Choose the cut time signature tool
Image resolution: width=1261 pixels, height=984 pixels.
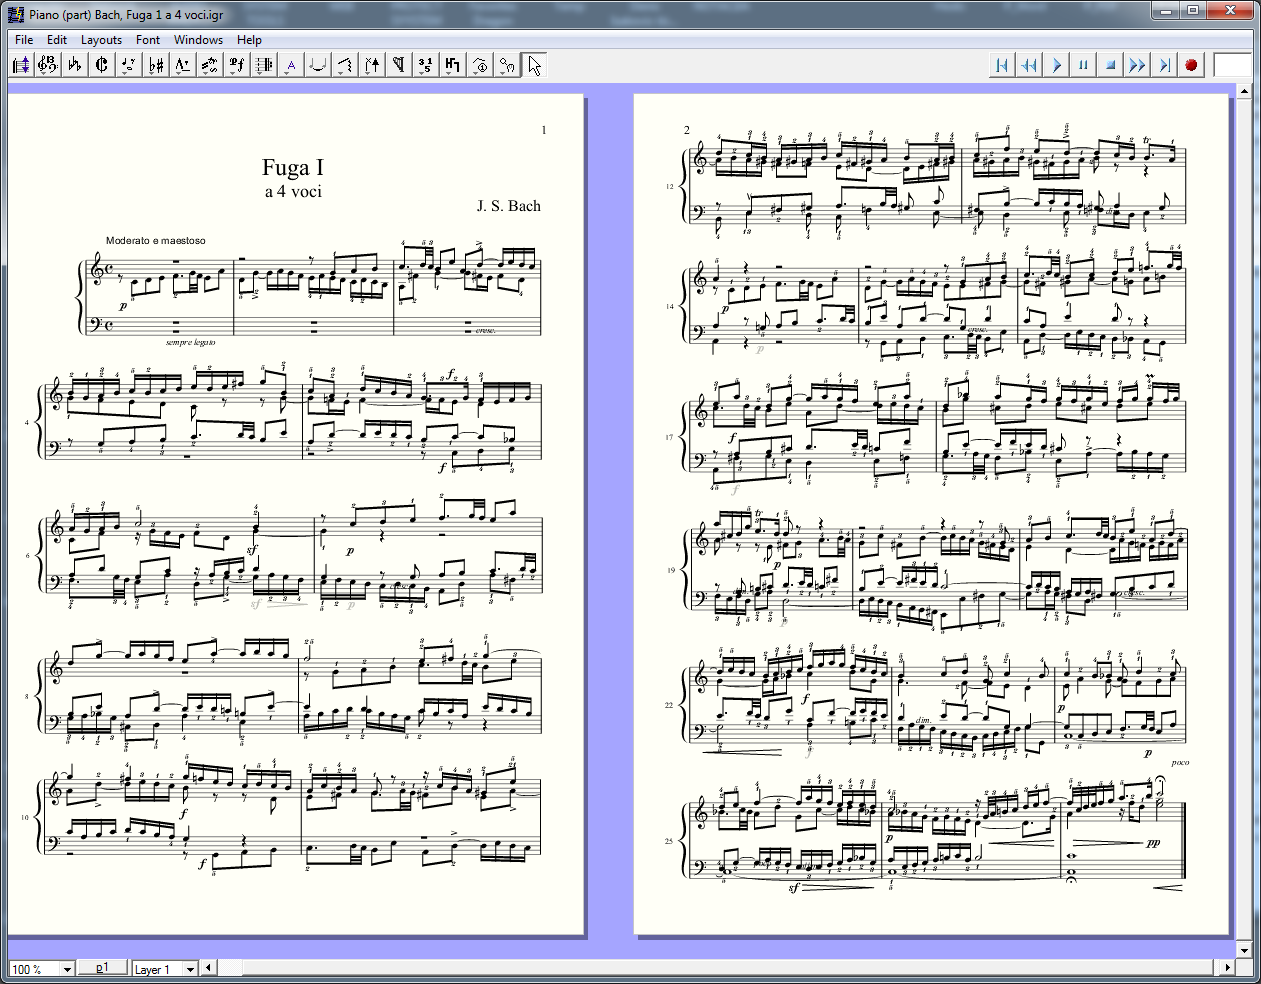point(101,66)
